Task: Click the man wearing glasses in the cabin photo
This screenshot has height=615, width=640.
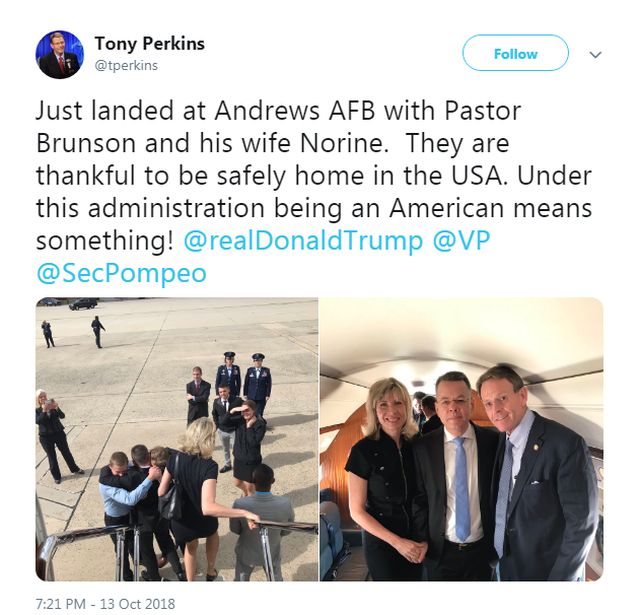Action: 453,475
